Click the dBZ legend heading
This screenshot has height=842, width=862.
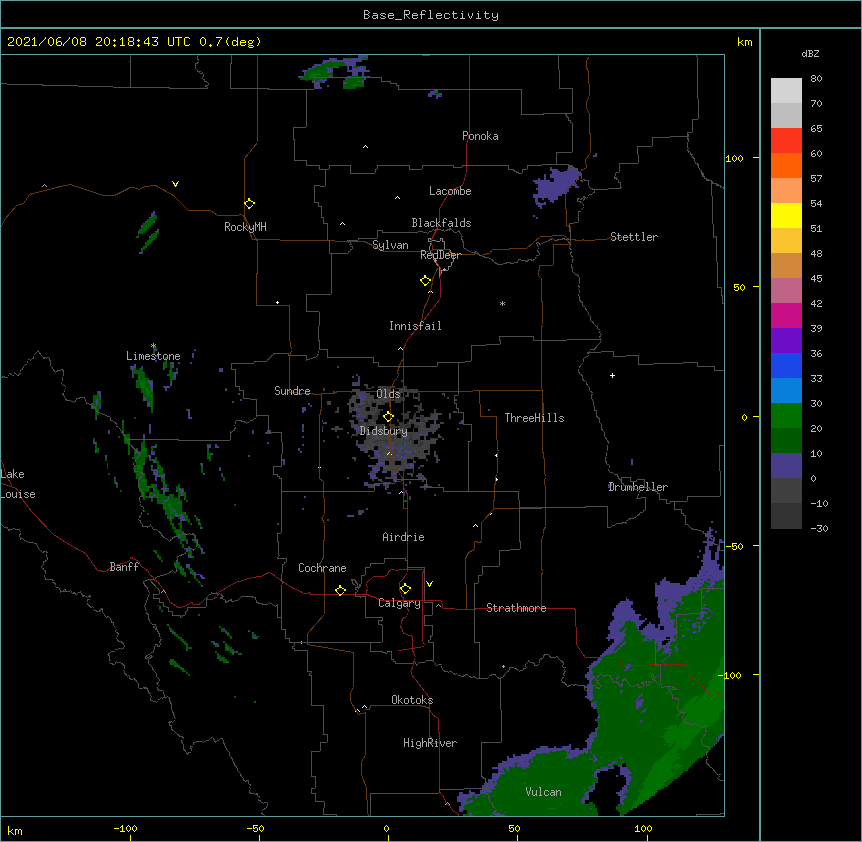tap(810, 53)
